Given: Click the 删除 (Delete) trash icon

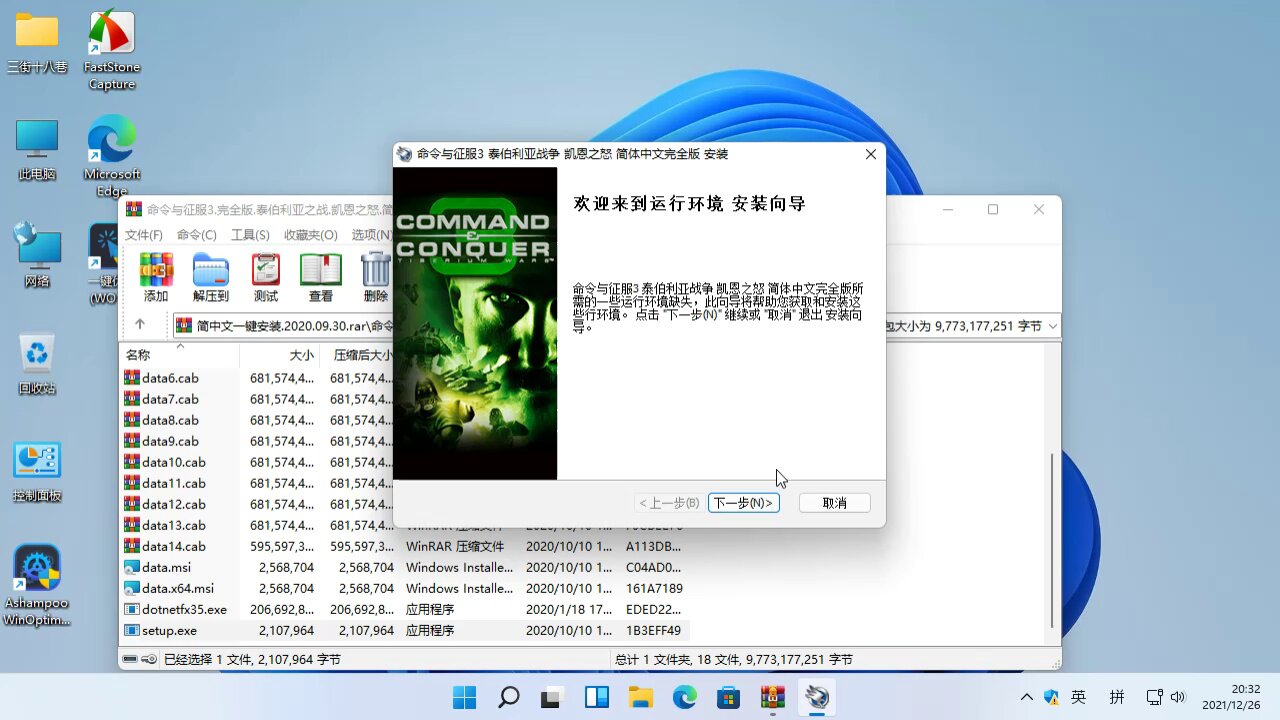Looking at the screenshot, I should 376,278.
